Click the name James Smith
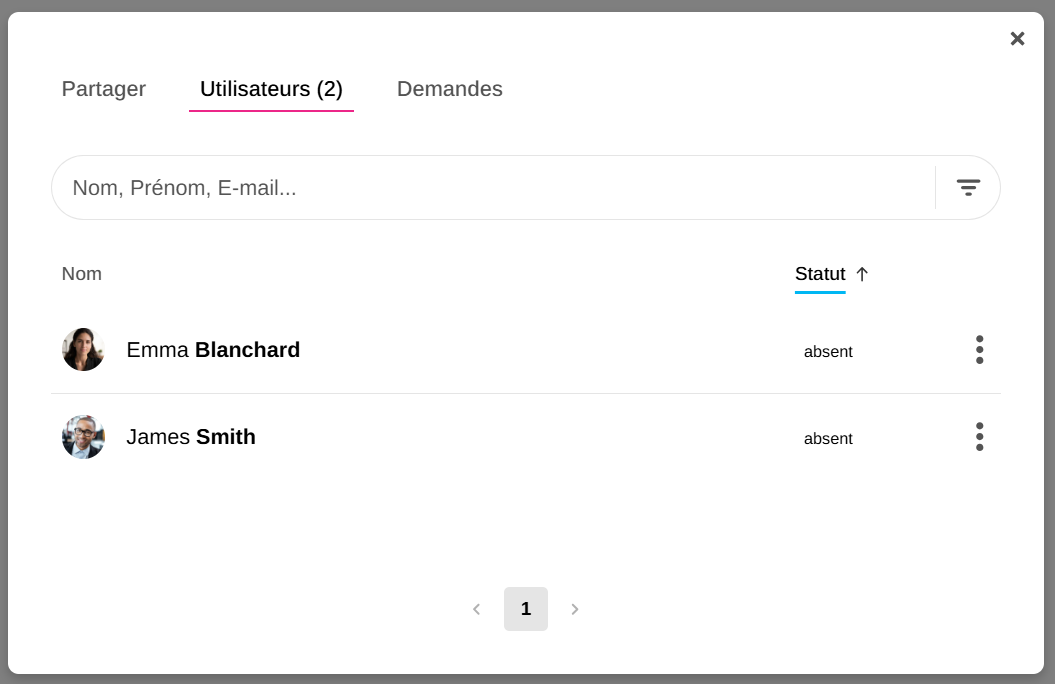 [191, 437]
